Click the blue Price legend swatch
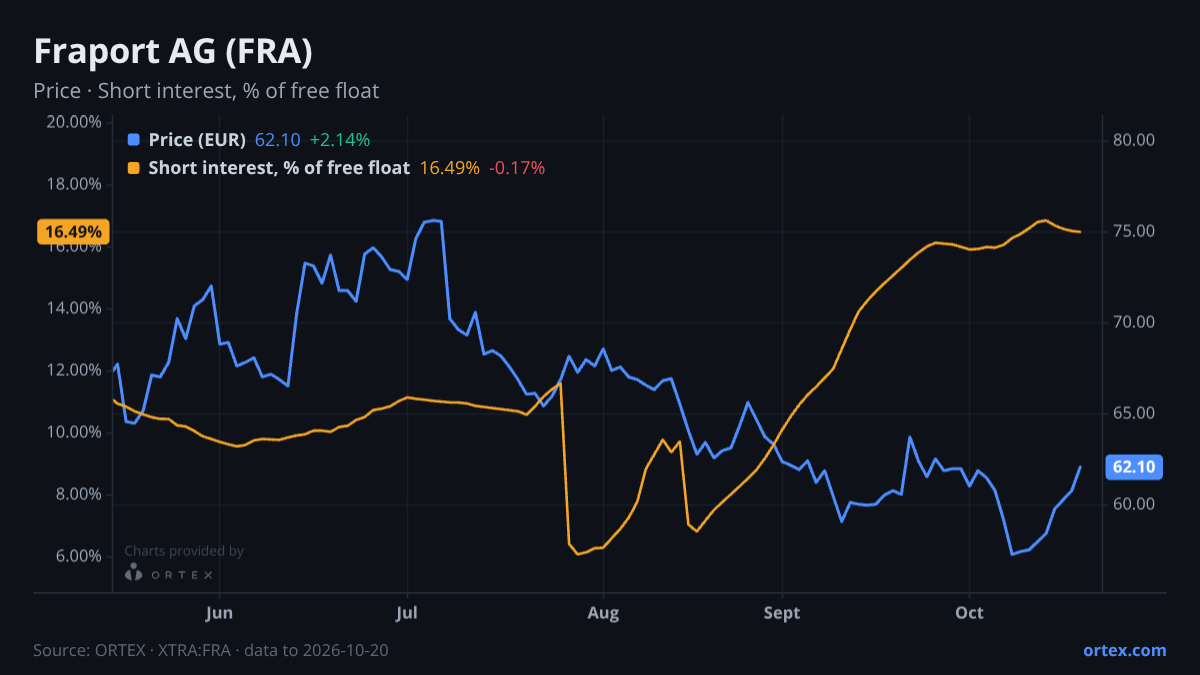The height and width of the screenshot is (675, 1200). pos(135,140)
